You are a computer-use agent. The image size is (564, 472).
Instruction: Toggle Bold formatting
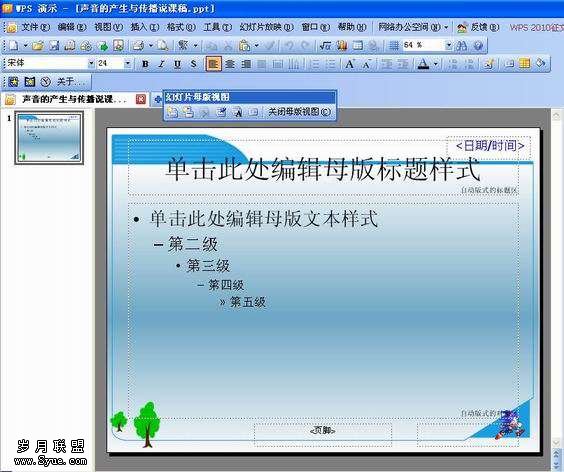point(145,64)
